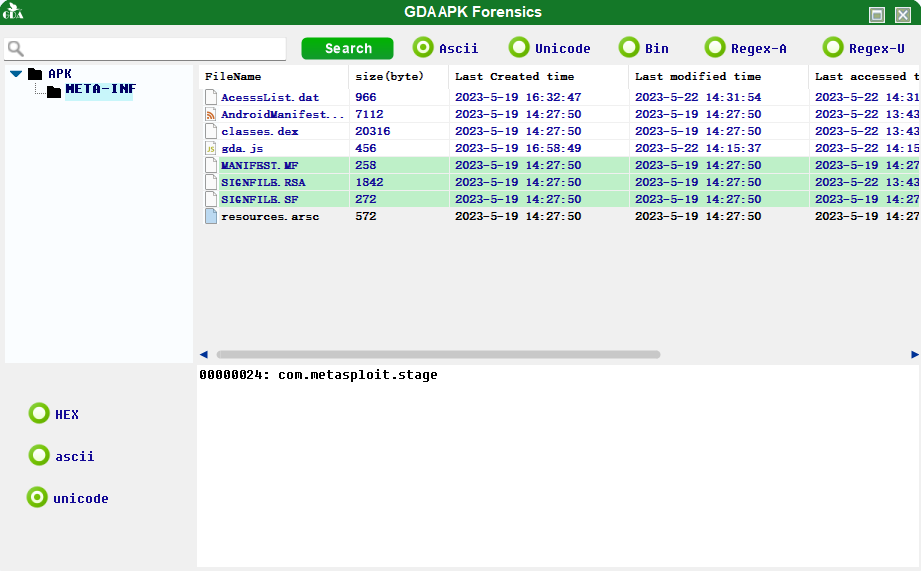Click the SIGNFILE.SF file icon
The height and width of the screenshot is (571, 921).
[x=211, y=199]
